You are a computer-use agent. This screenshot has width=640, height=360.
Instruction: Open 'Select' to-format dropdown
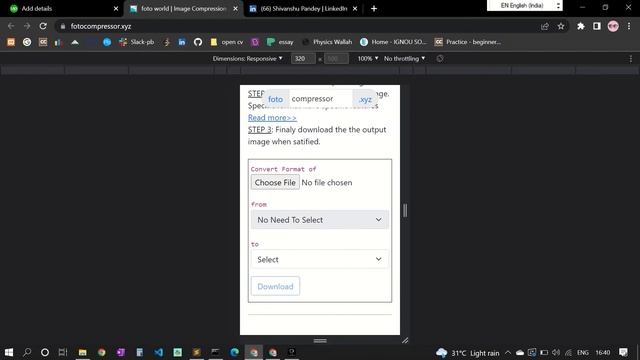coord(320,259)
